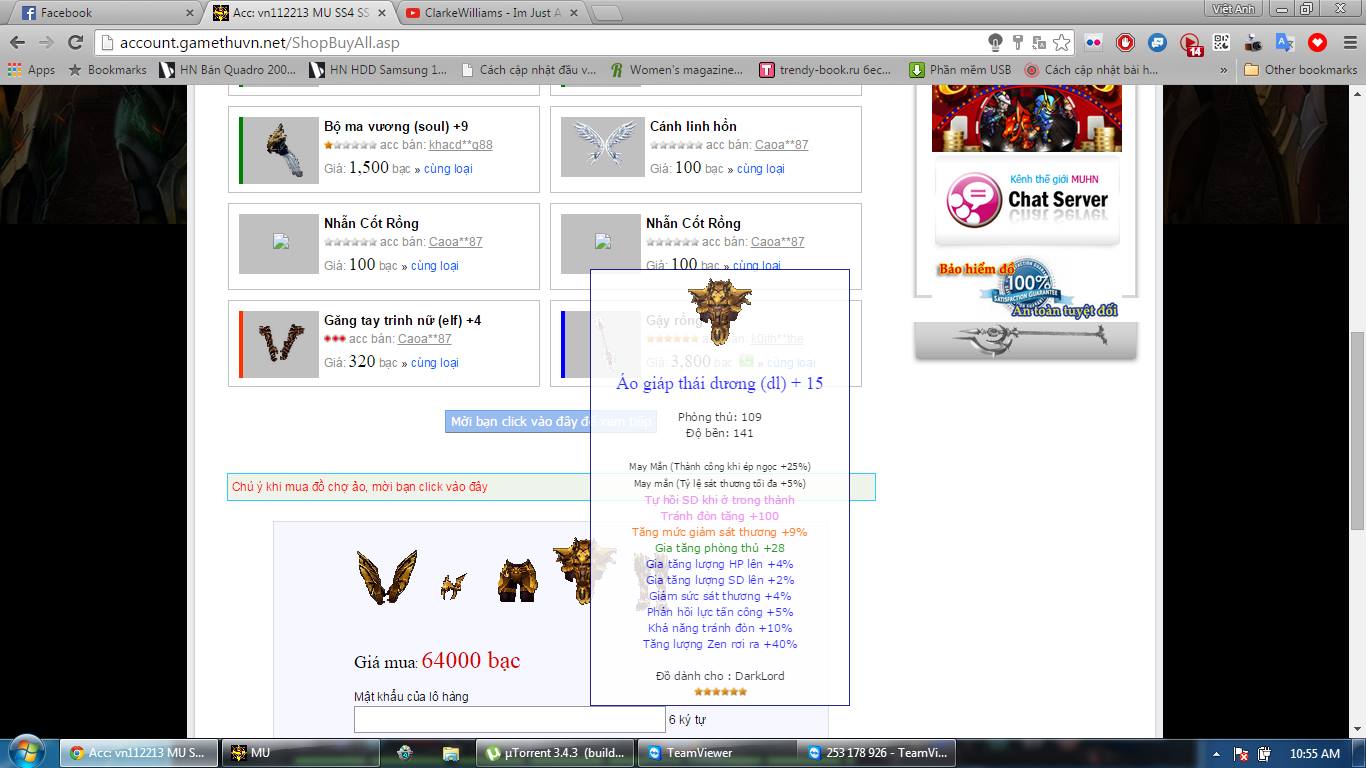Click the Cánh linh hồn wings image
Image resolution: width=1366 pixels, height=768 pixels.
point(602,147)
